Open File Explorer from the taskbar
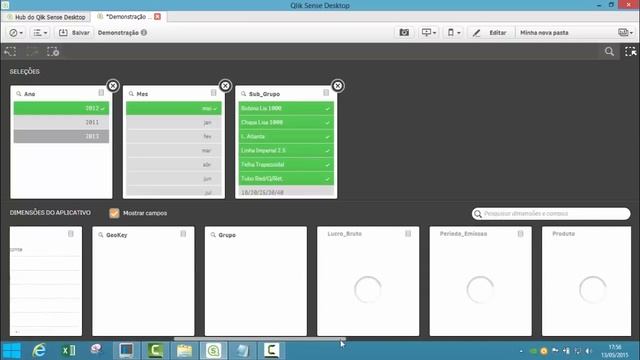The width and height of the screenshot is (640, 360). pyautogui.click(x=184, y=351)
